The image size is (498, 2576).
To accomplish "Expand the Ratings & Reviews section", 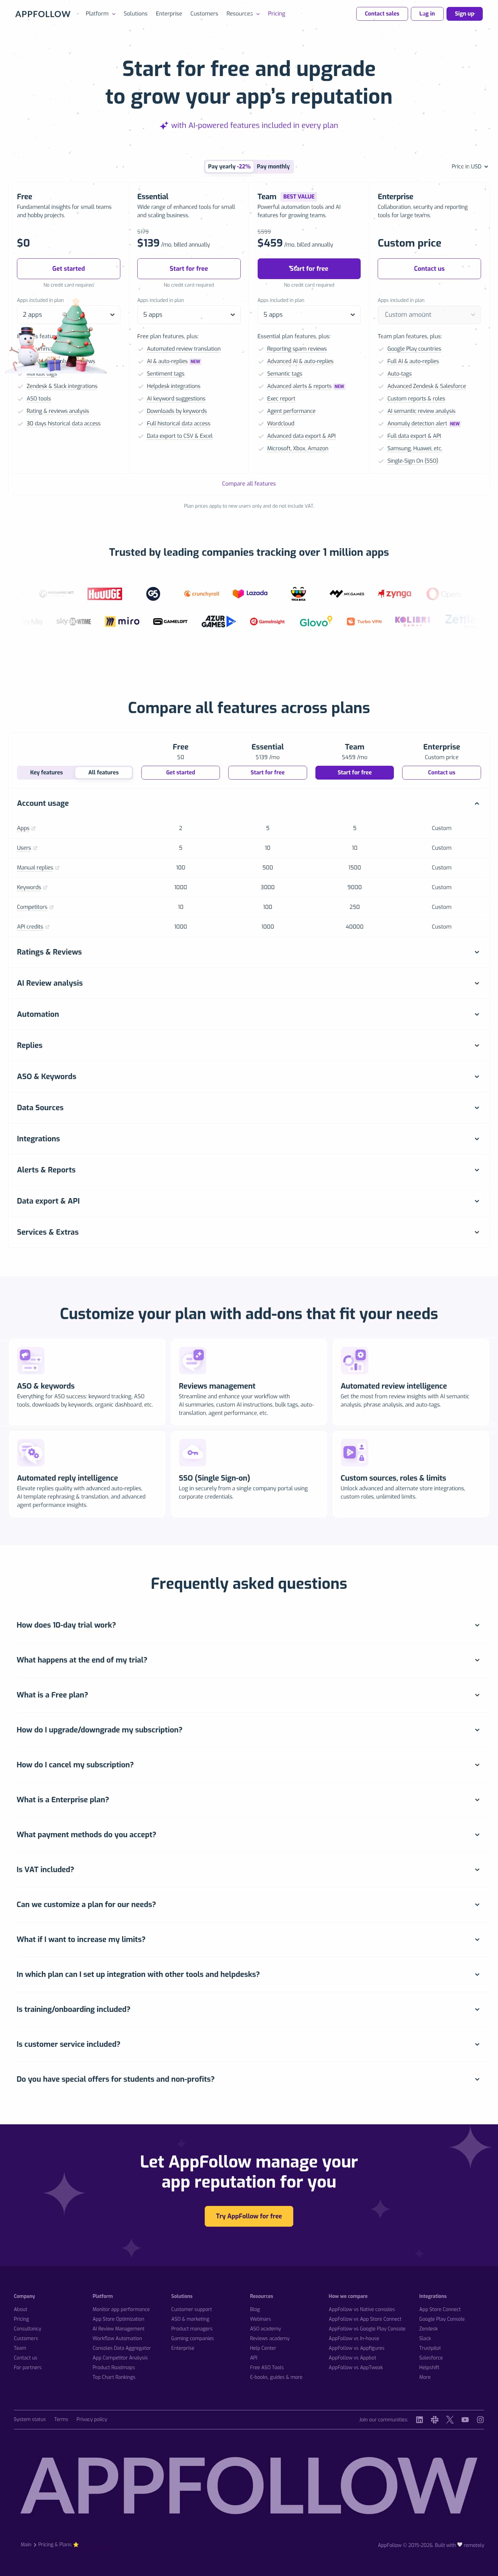I will coord(249,952).
